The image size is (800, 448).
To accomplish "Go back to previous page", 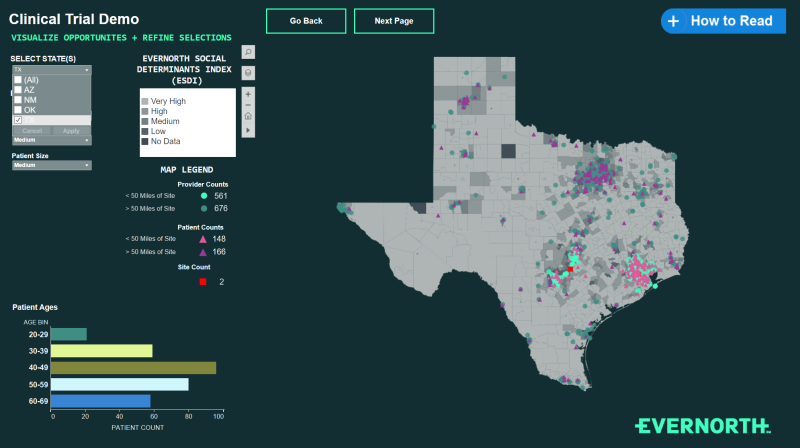I will coord(306,21).
